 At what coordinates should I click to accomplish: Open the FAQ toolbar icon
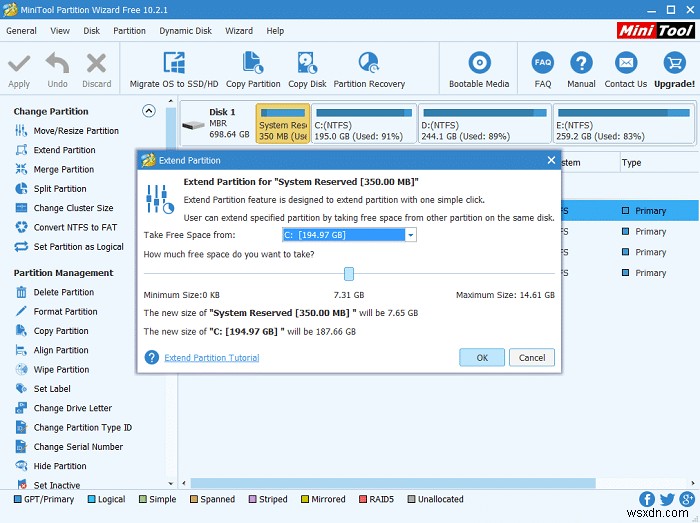point(542,63)
